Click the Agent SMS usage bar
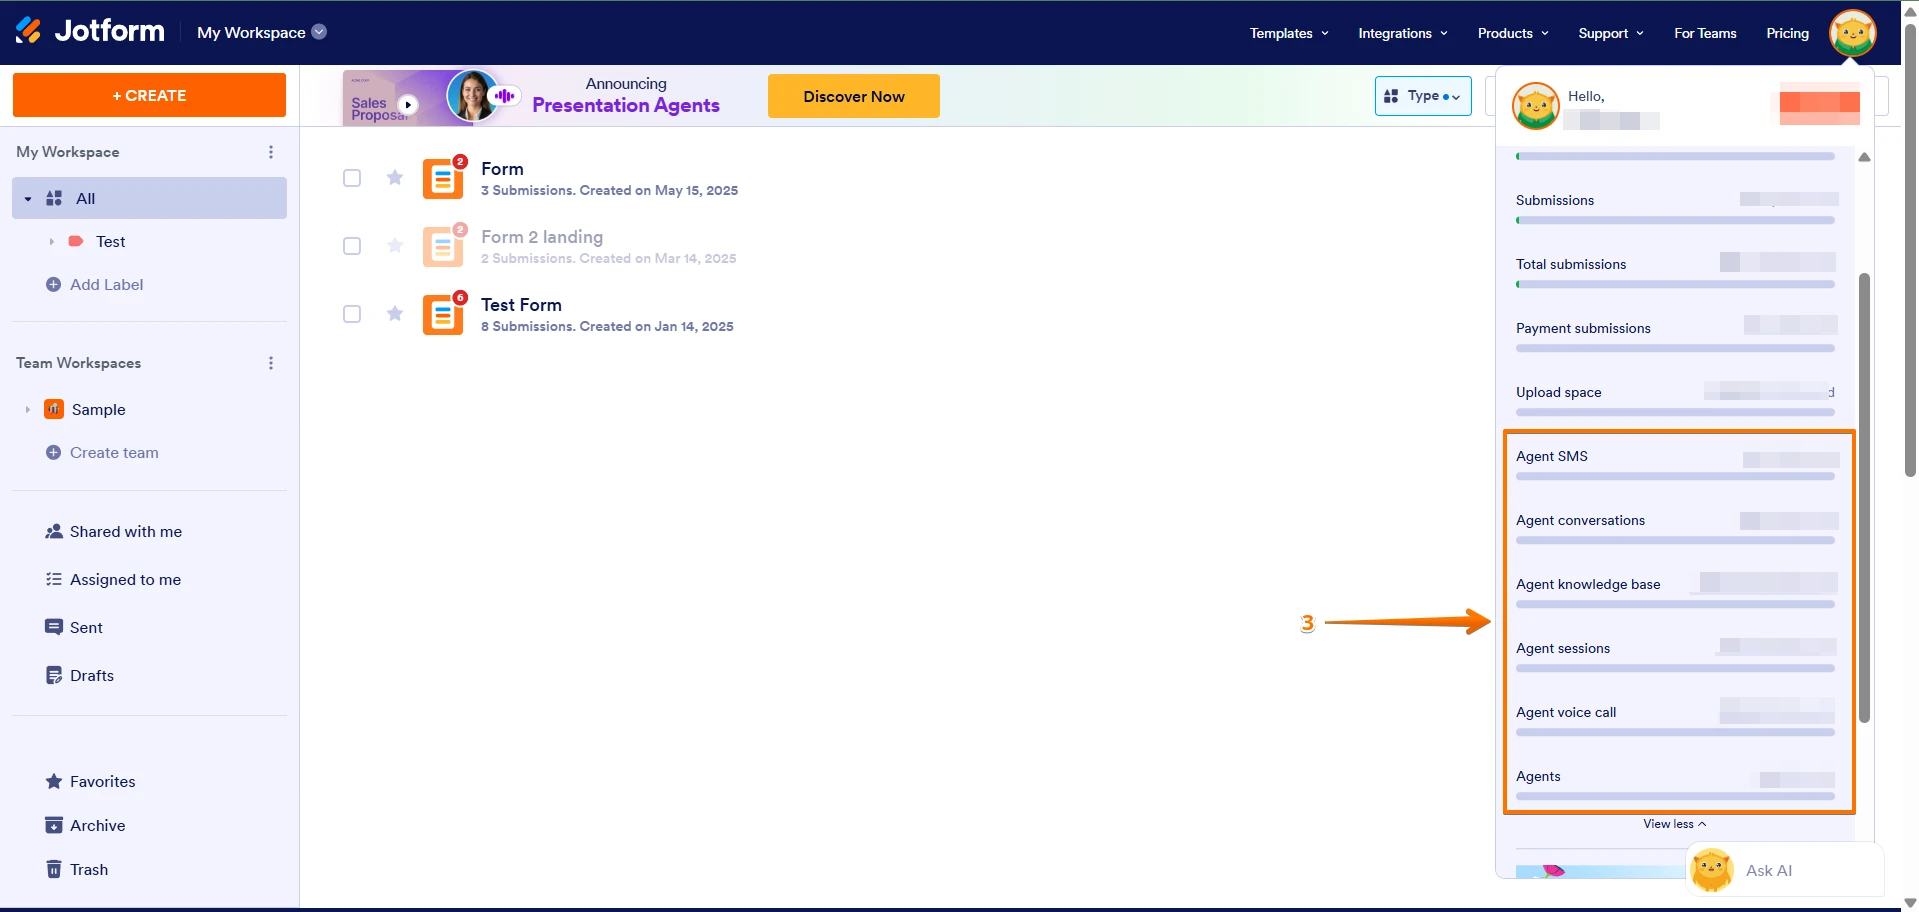The height and width of the screenshot is (912, 1919). 1676,477
